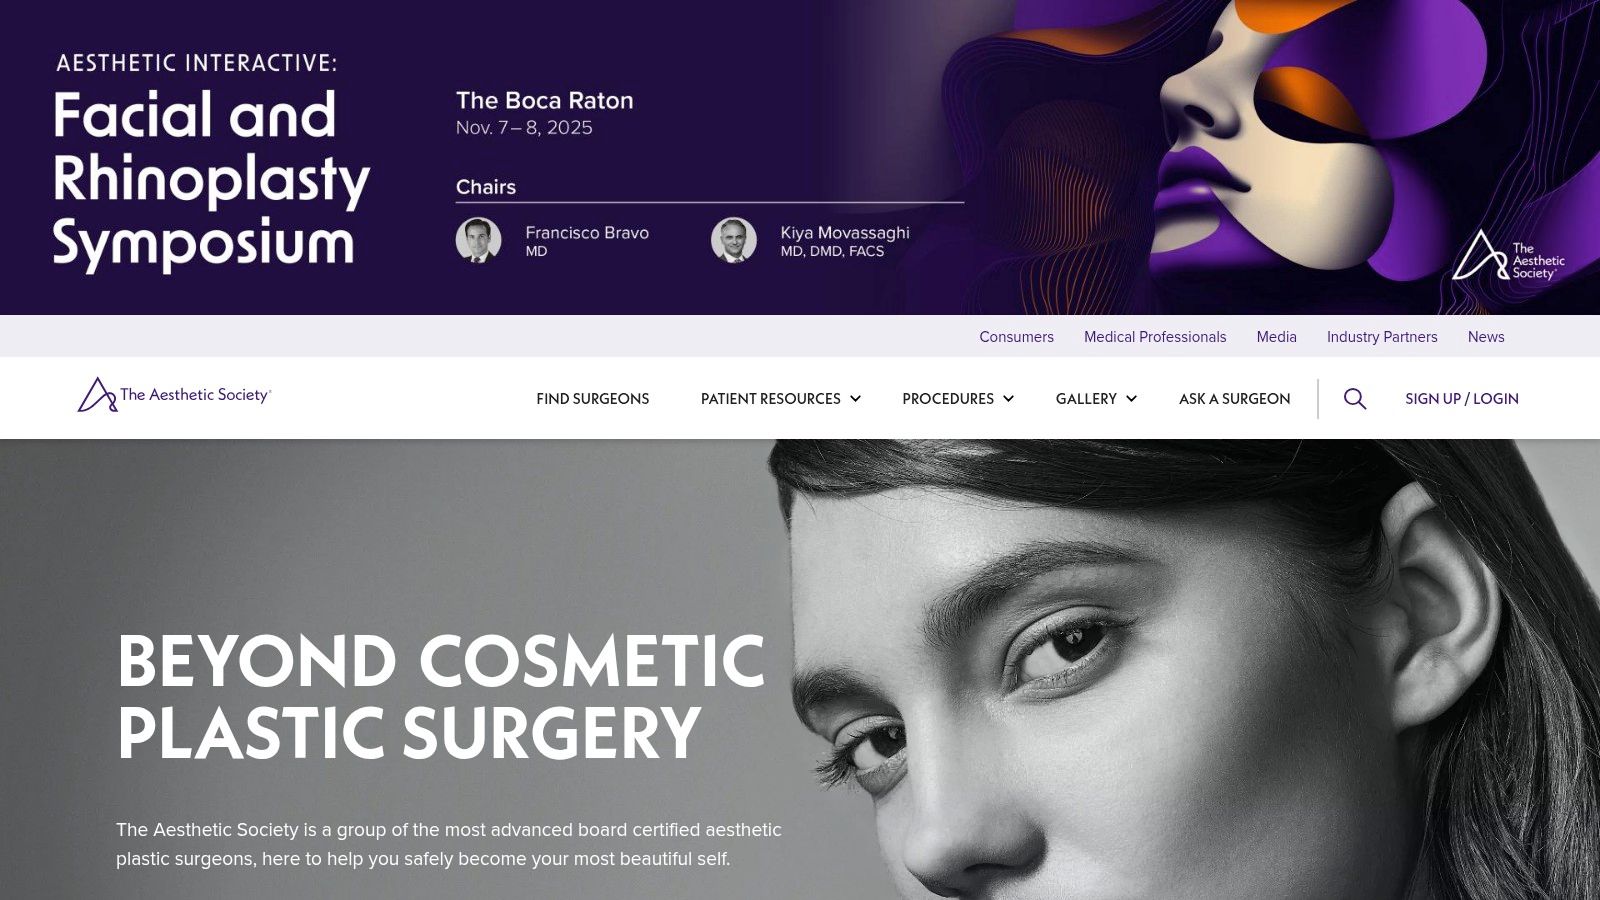Open the Find Surgeons menu item
Image resolution: width=1600 pixels, height=900 pixels.
[592, 399]
